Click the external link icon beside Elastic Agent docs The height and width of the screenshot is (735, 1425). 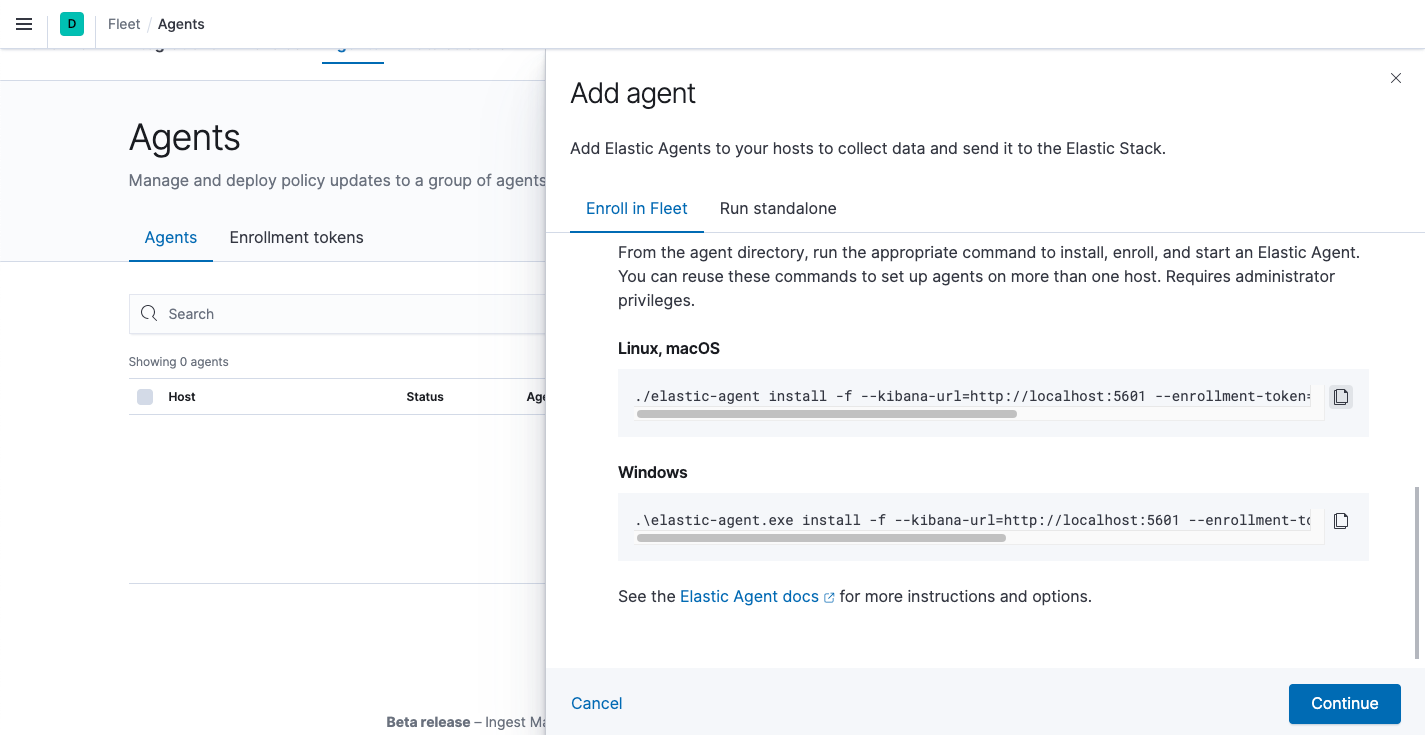pos(829,595)
